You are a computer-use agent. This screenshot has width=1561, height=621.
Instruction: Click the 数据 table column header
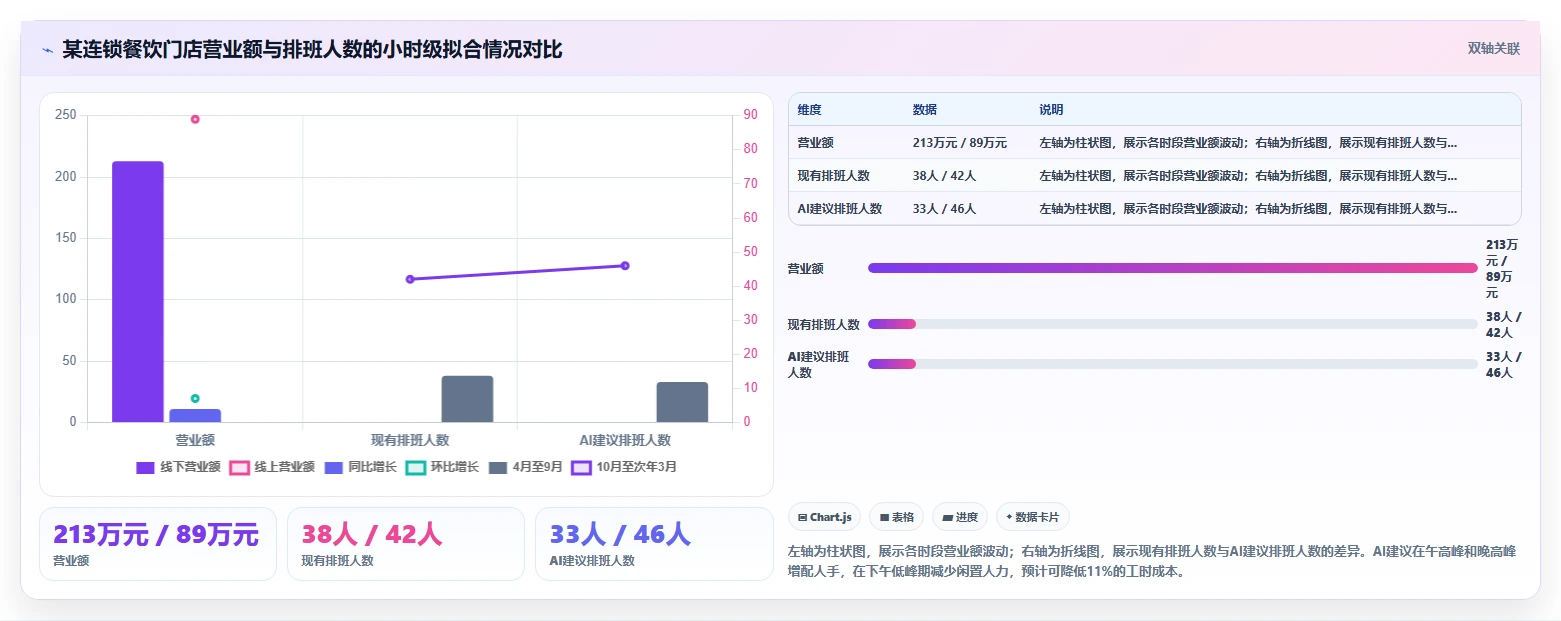[x=925, y=110]
